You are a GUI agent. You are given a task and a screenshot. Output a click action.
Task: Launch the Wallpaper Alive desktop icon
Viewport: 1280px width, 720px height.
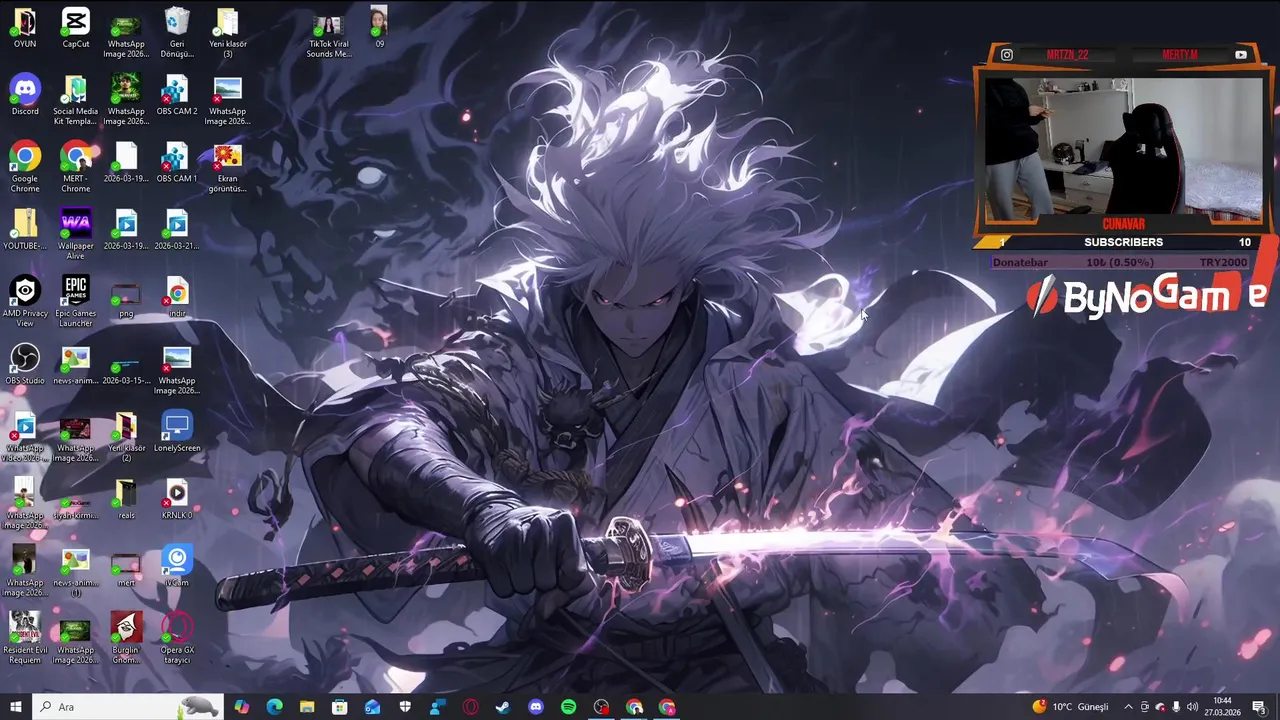click(76, 234)
